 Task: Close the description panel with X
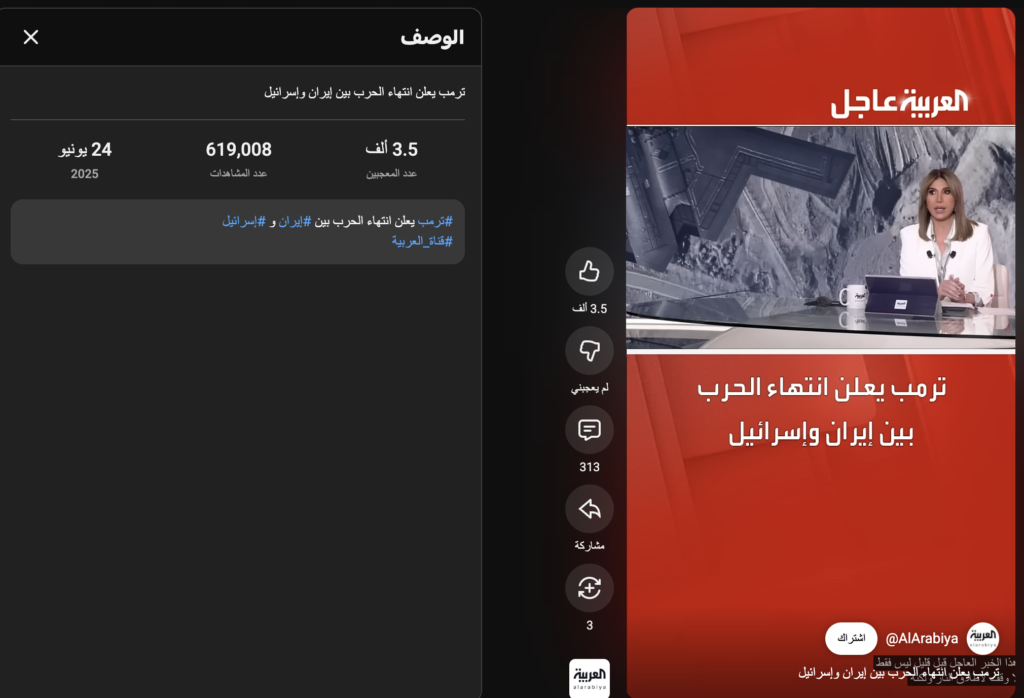click(31, 37)
